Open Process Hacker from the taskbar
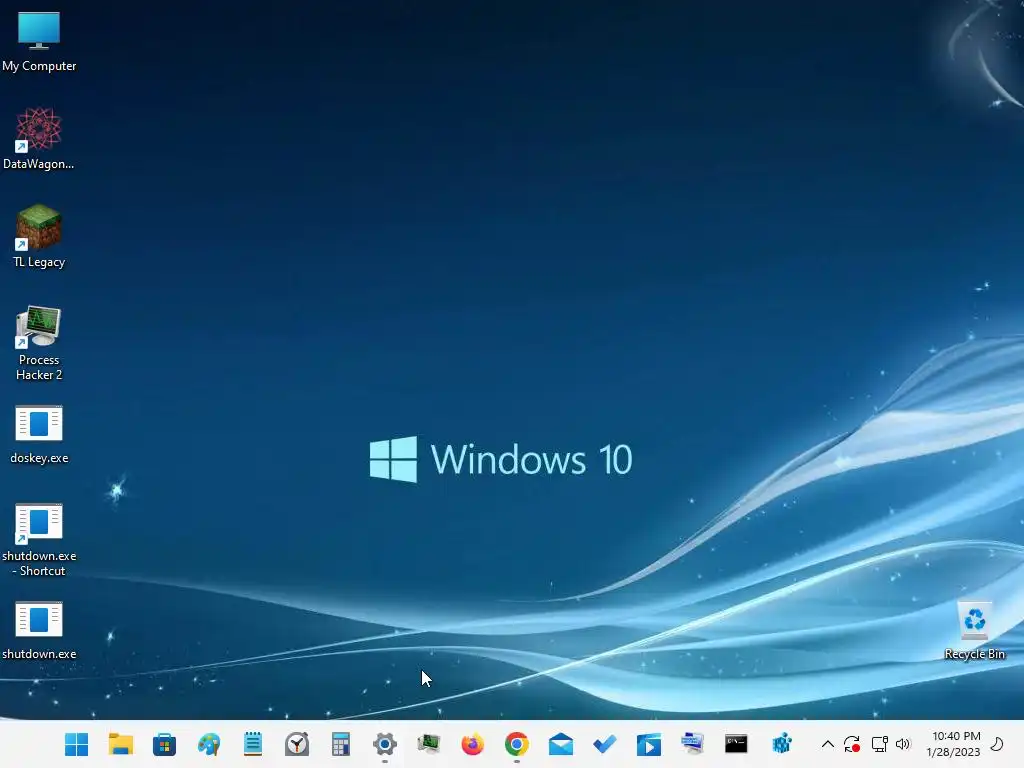The image size is (1024, 768). [x=429, y=744]
